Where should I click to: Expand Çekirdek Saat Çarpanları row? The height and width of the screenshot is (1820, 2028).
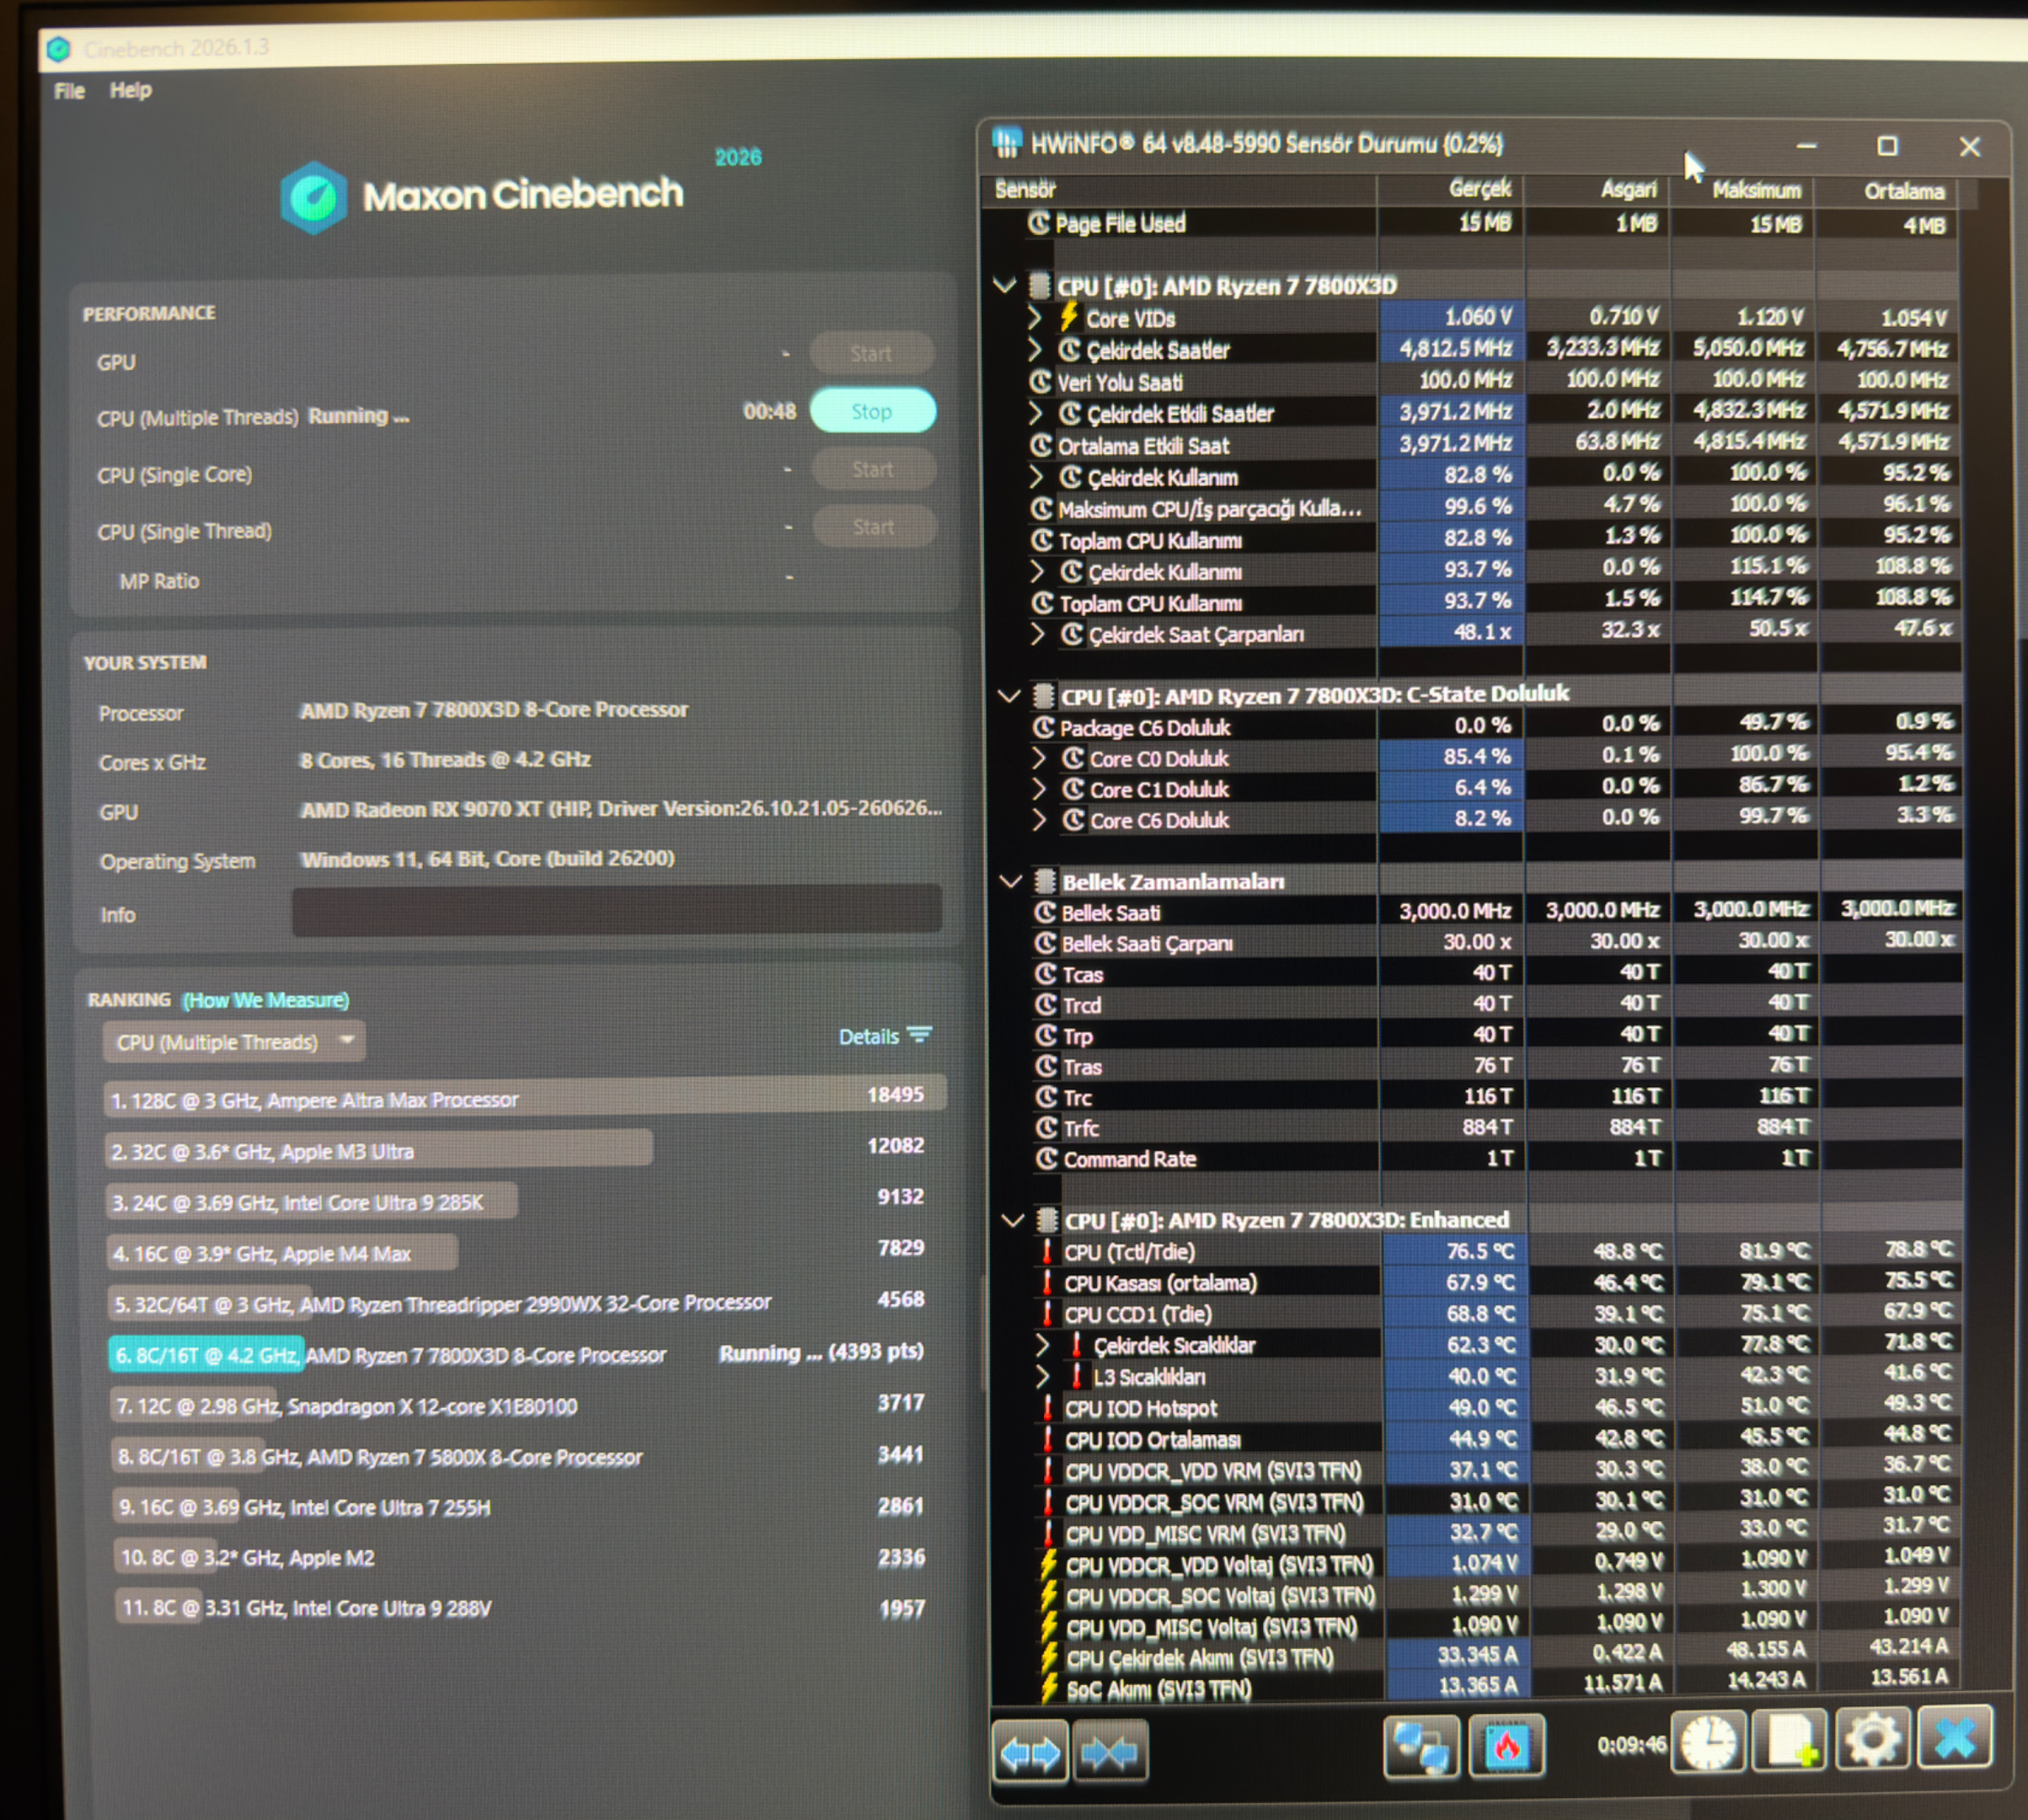pyautogui.click(x=1038, y=634)
